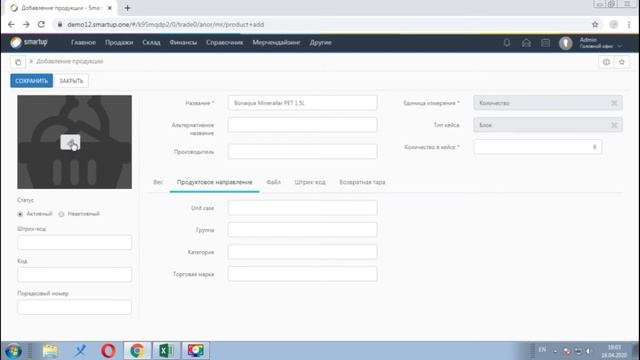Screen dimensions: 640x360
Task: Click the Категория field
Action: 302,252
